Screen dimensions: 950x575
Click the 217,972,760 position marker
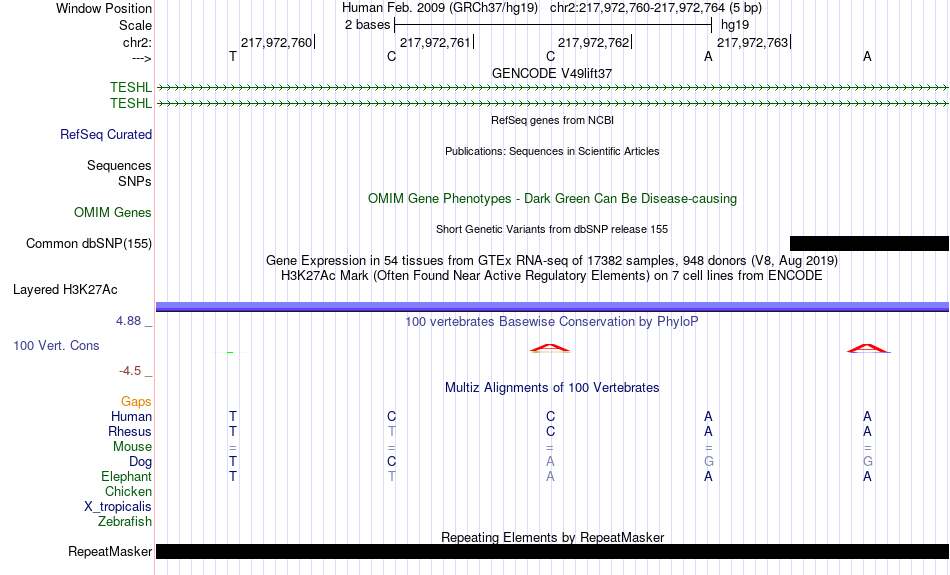coord(276,42)
